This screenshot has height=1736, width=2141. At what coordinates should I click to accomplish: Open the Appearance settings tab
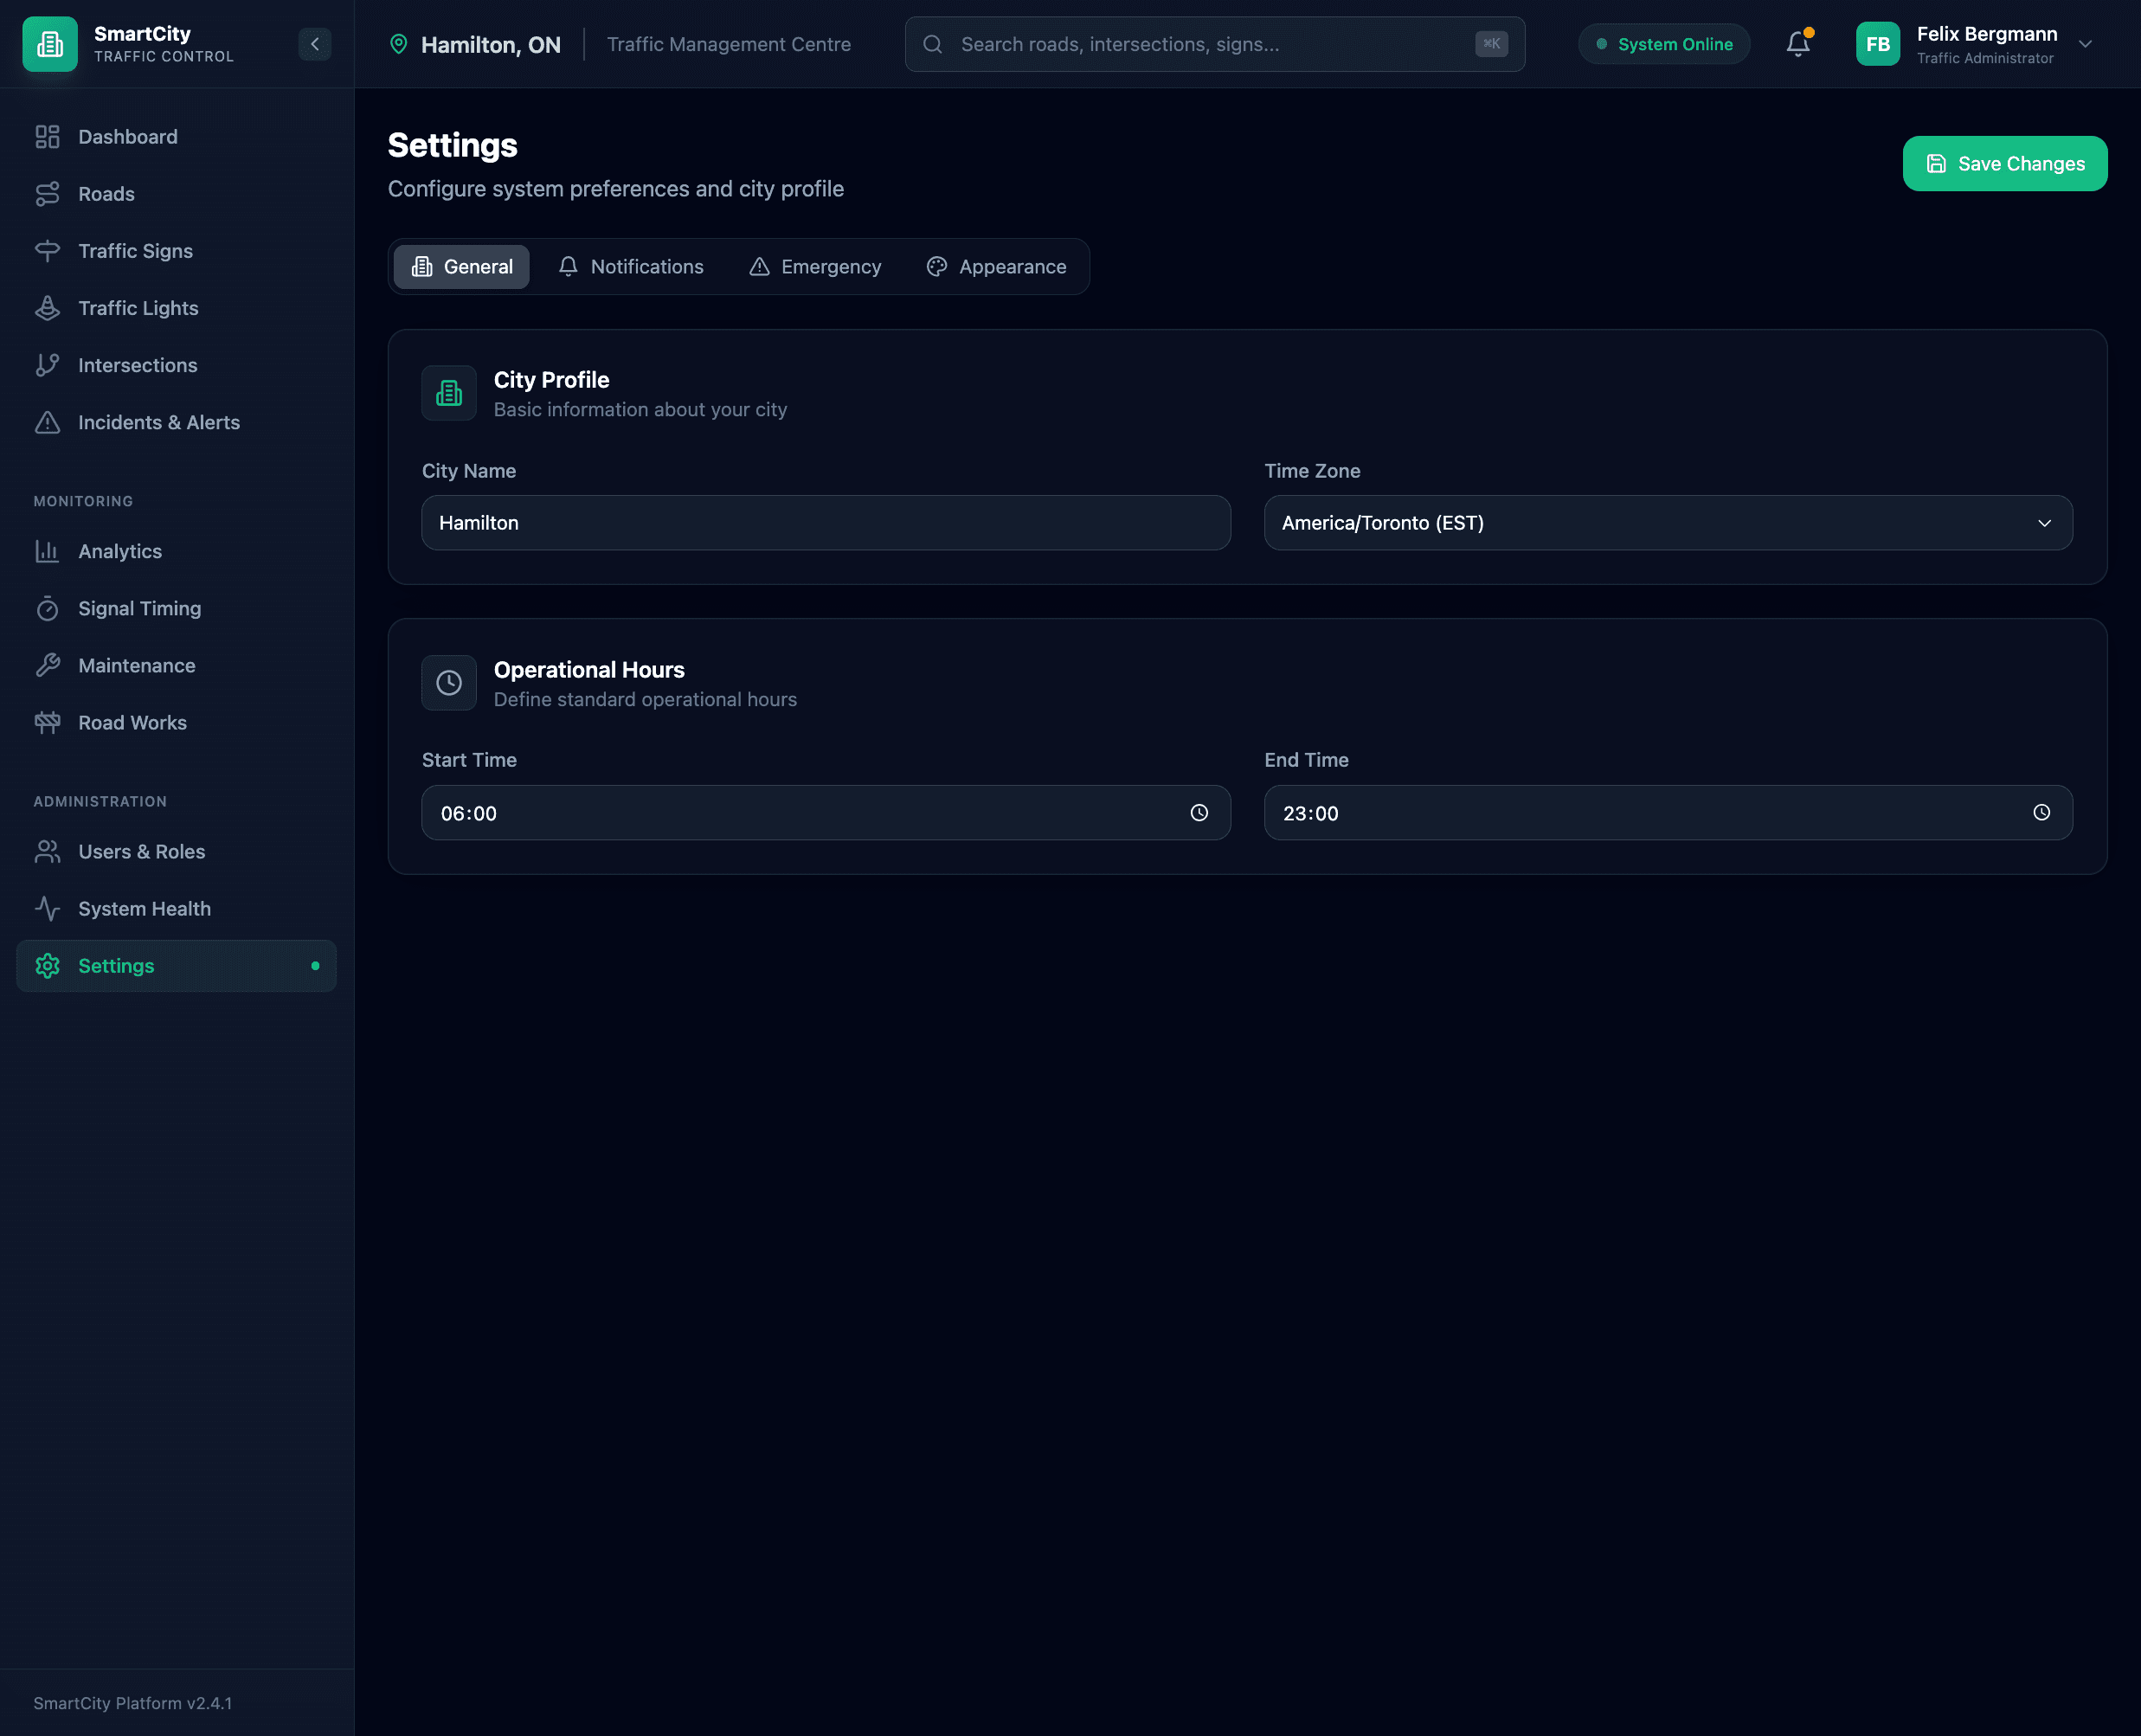click(996, 267)
